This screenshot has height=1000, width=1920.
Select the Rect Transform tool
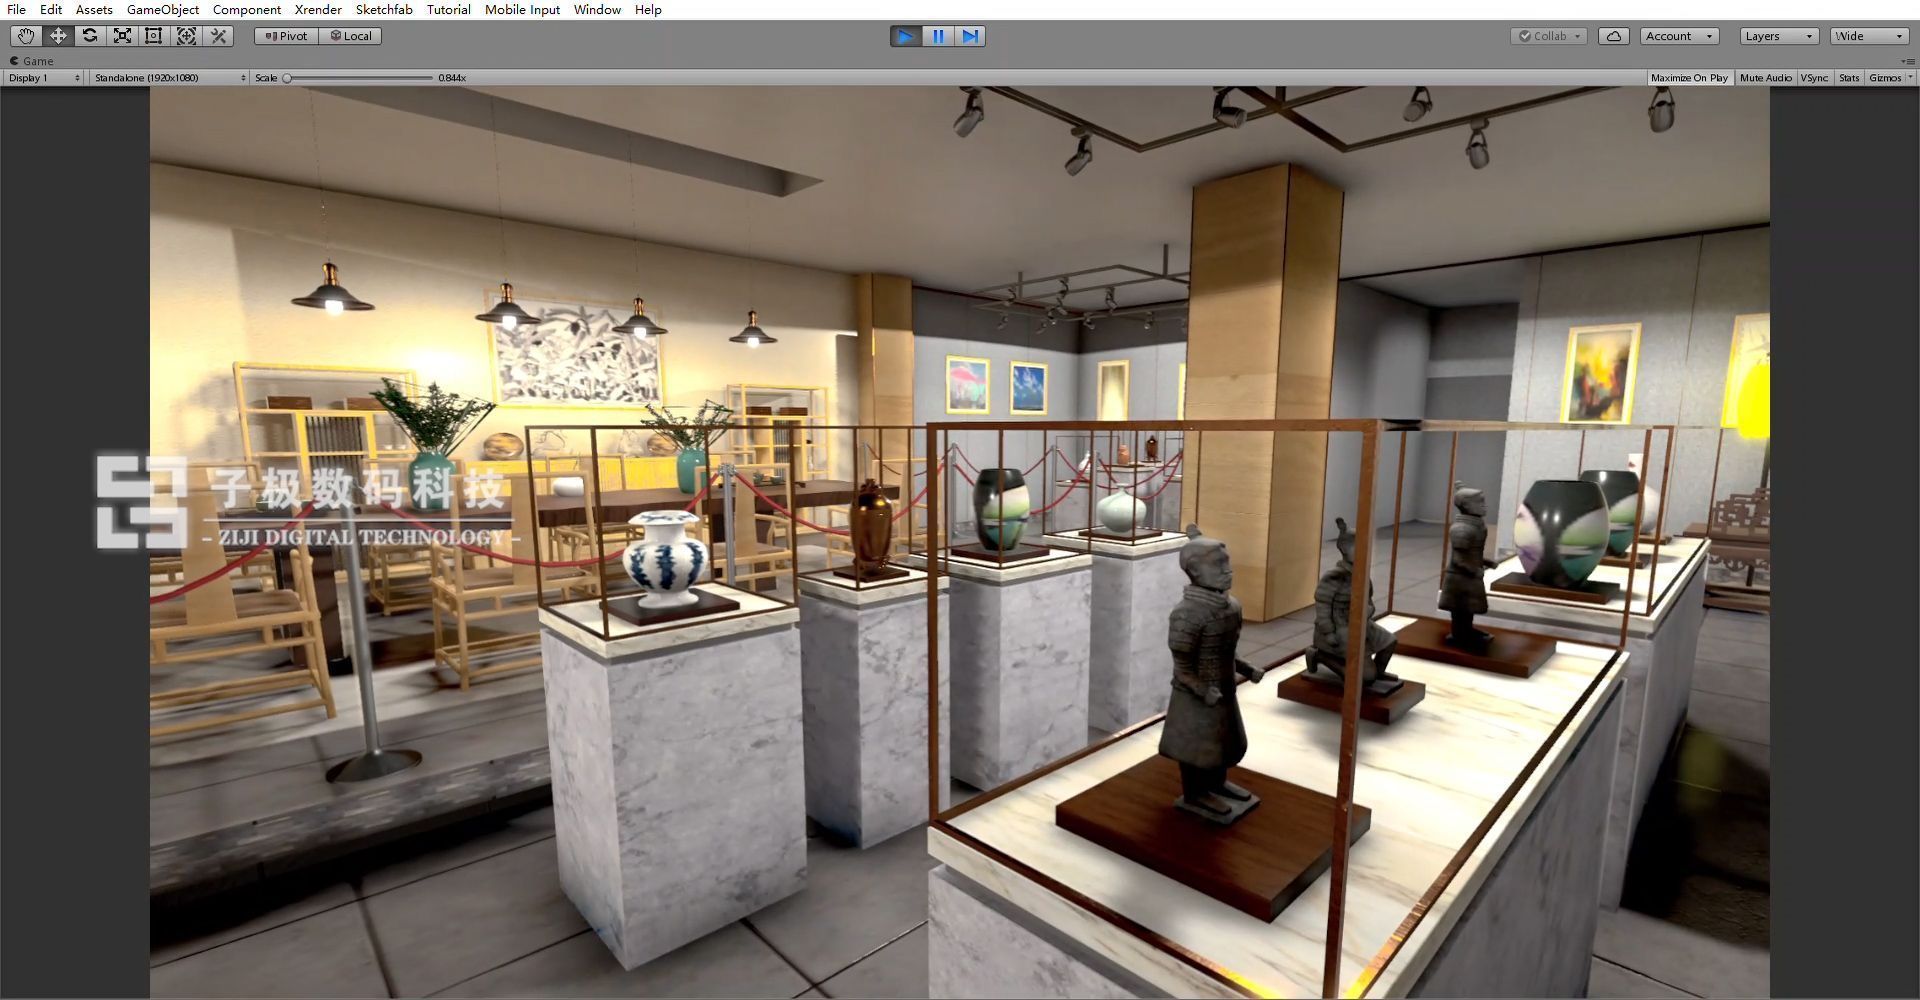[x=154, y=36]
